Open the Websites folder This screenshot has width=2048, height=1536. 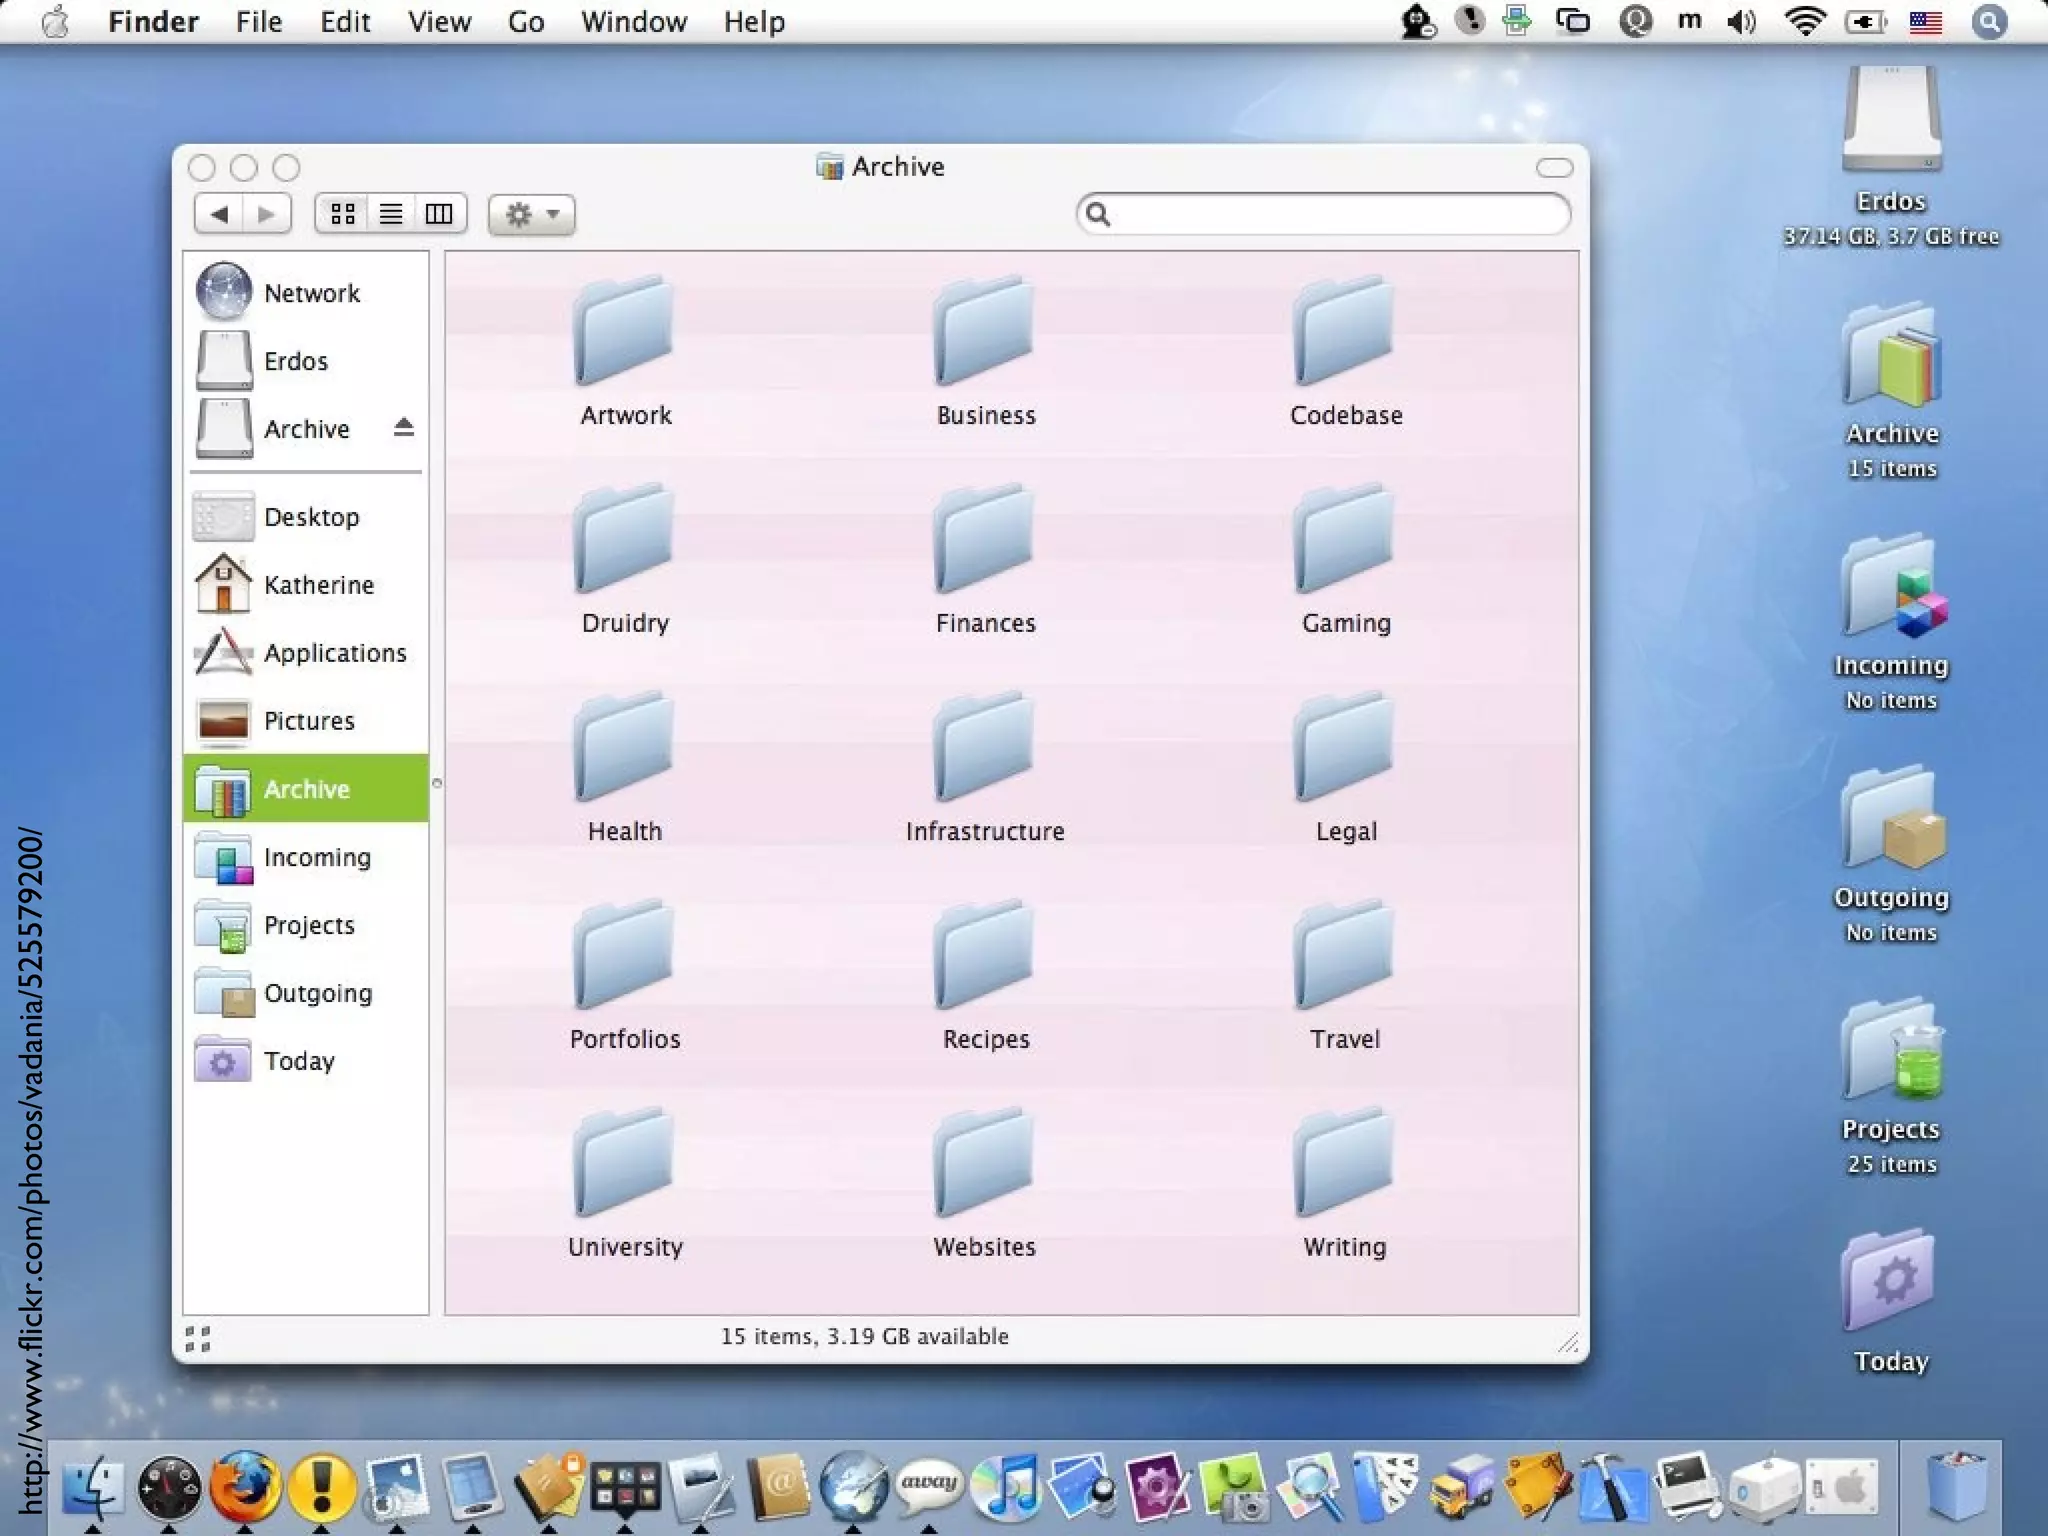pyautogui.click(x=985, y=1165)
